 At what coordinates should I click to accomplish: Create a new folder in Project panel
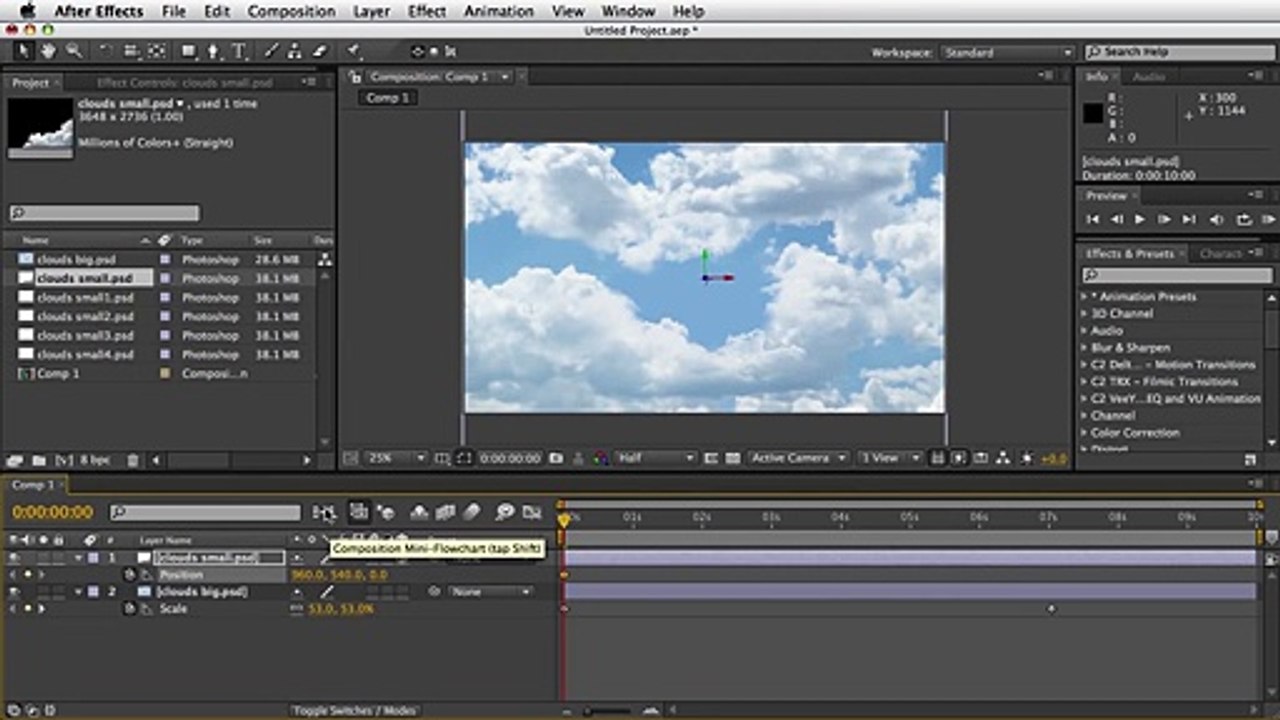click(x=38, y=460)
